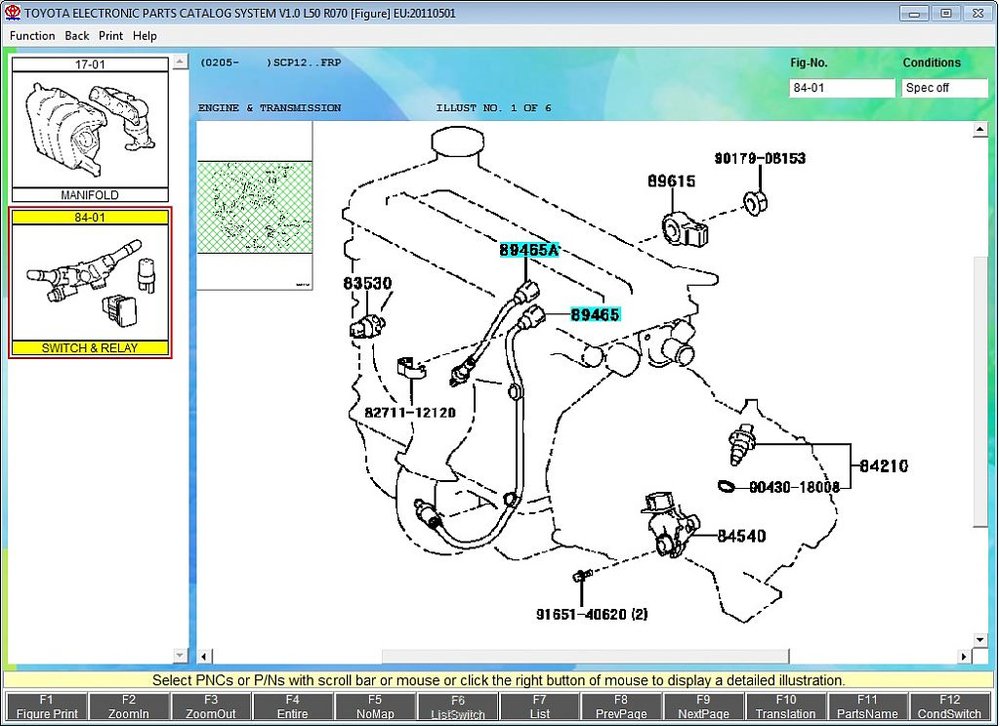Click the highlighted 89465A part label
Screen dimensions: 1000x726
(529, 250)
